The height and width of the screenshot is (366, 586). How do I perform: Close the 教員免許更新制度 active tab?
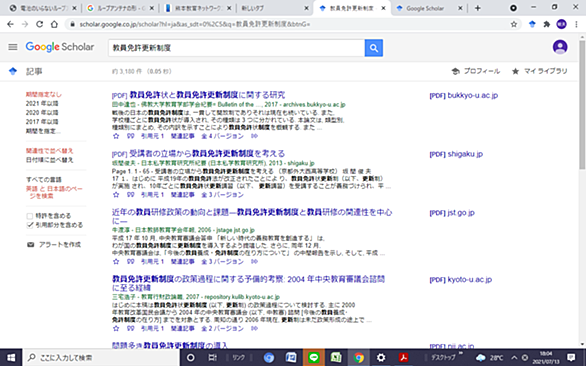[383, 8]
